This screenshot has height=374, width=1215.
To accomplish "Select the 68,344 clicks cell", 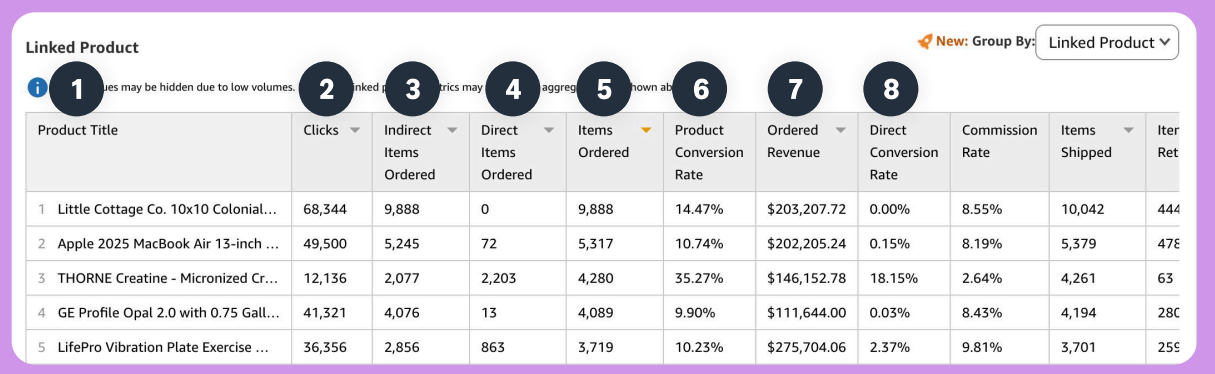I will pyautogui.click(x=331, y=209).
